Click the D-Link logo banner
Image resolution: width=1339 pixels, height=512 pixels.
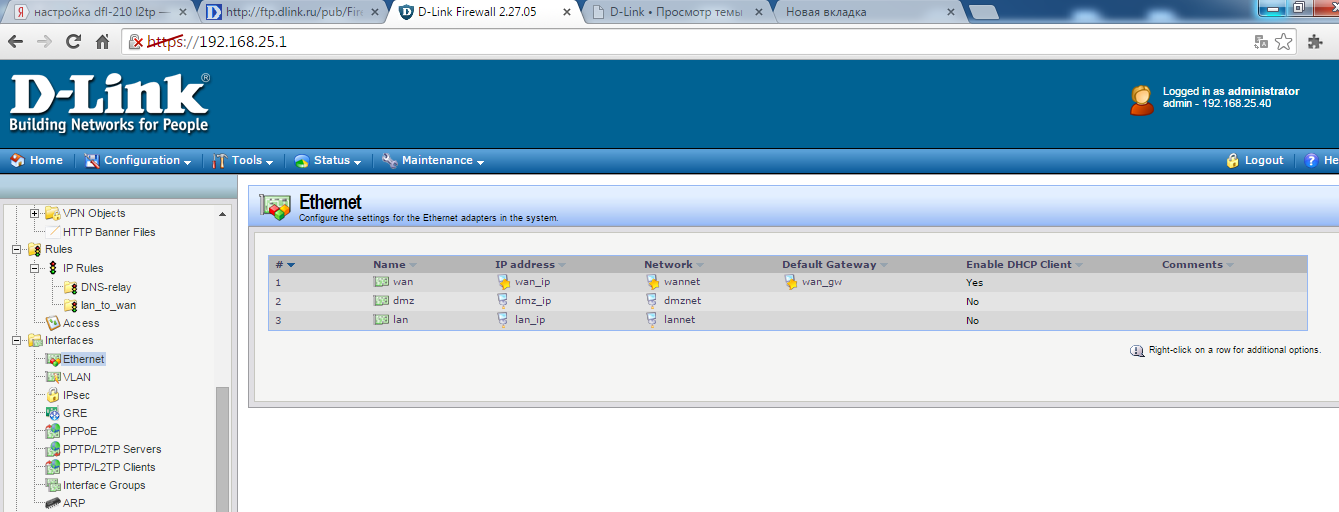point(109,103)
